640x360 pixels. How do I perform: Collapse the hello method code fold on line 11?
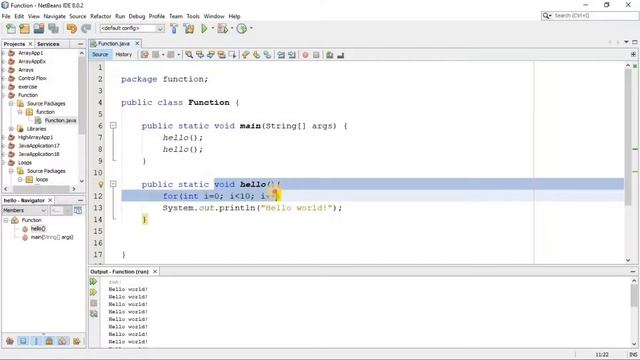tap(113, 184)
